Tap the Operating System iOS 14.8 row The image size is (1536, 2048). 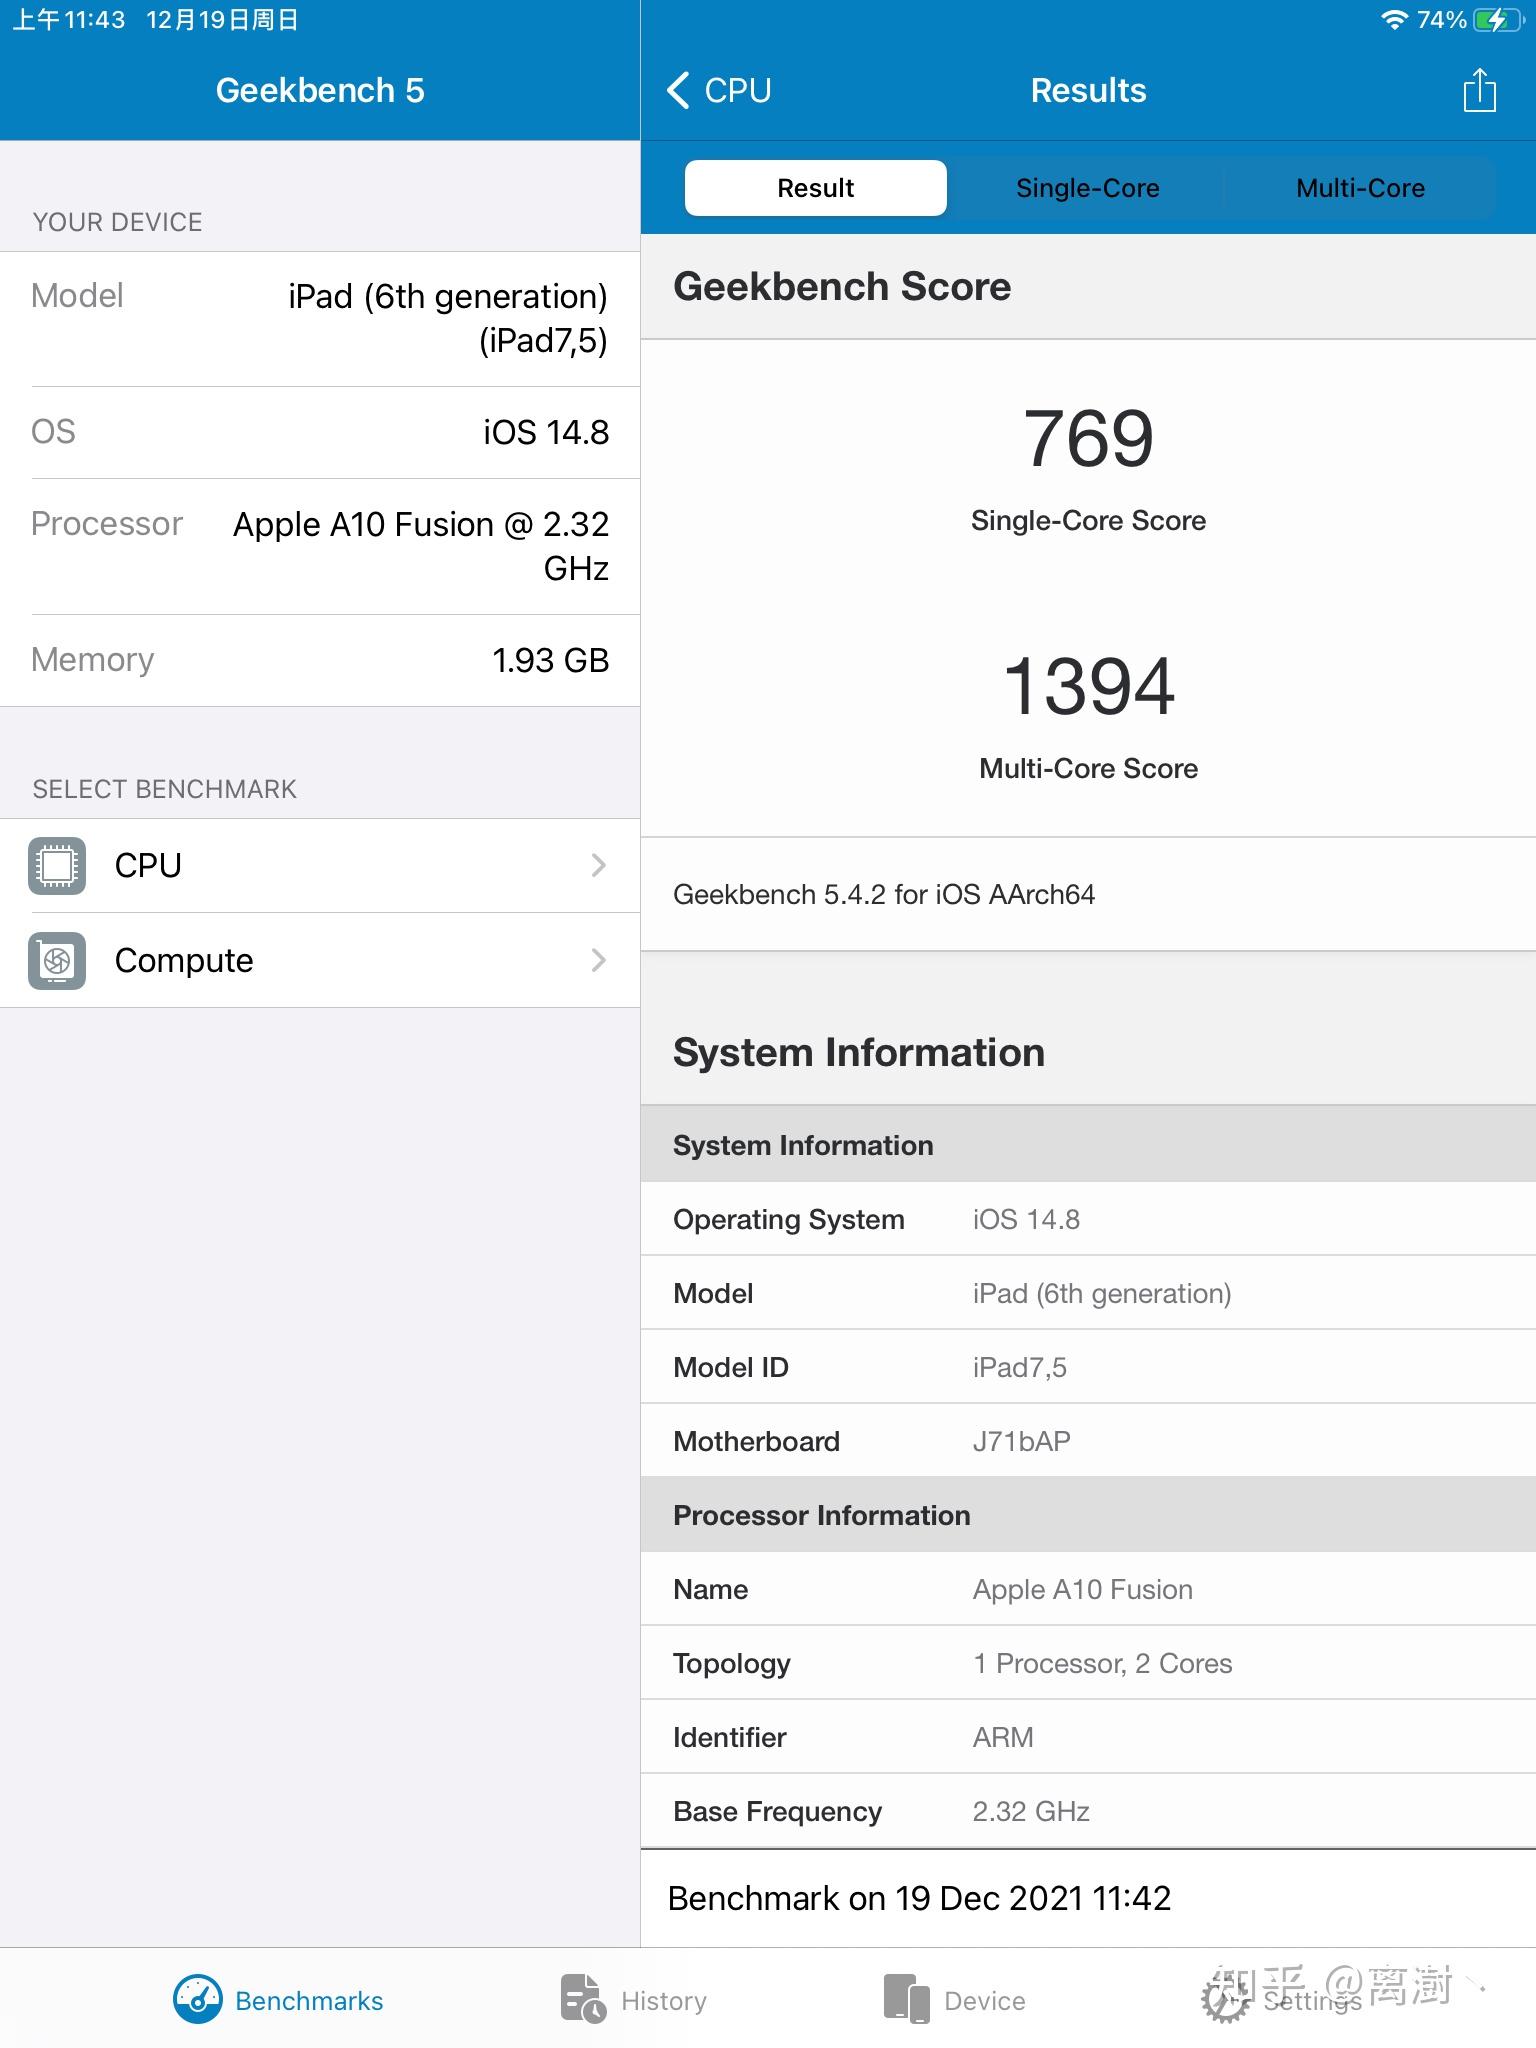click(x=1088, y=1219)
